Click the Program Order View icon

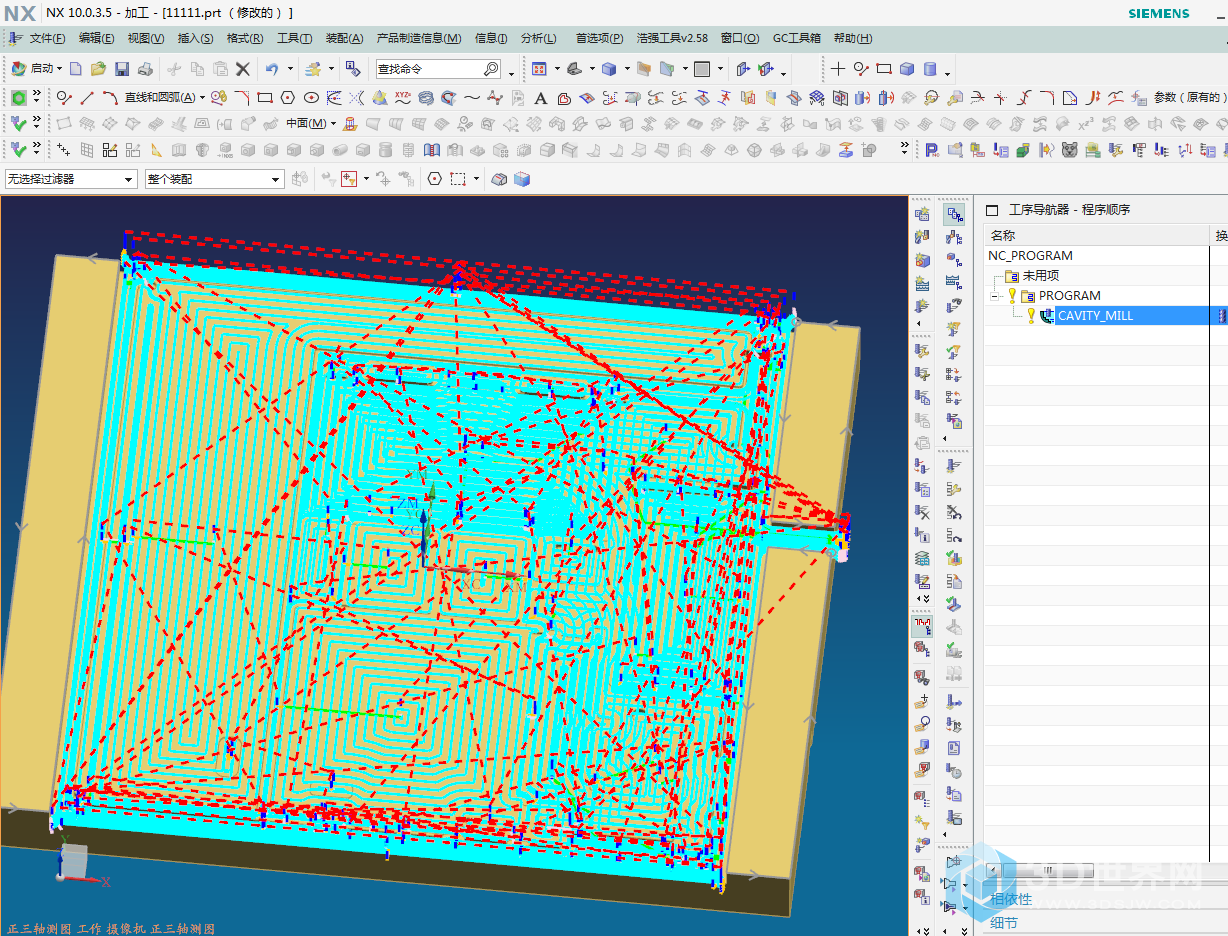[x=954, y=214]
